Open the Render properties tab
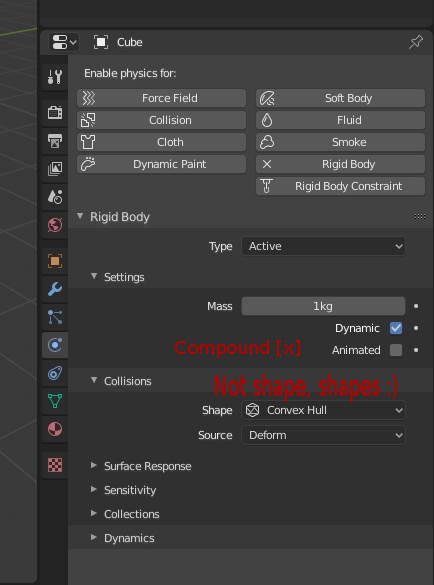The height and width of the screenshot is (585, 434). click(x=55, y=112)
